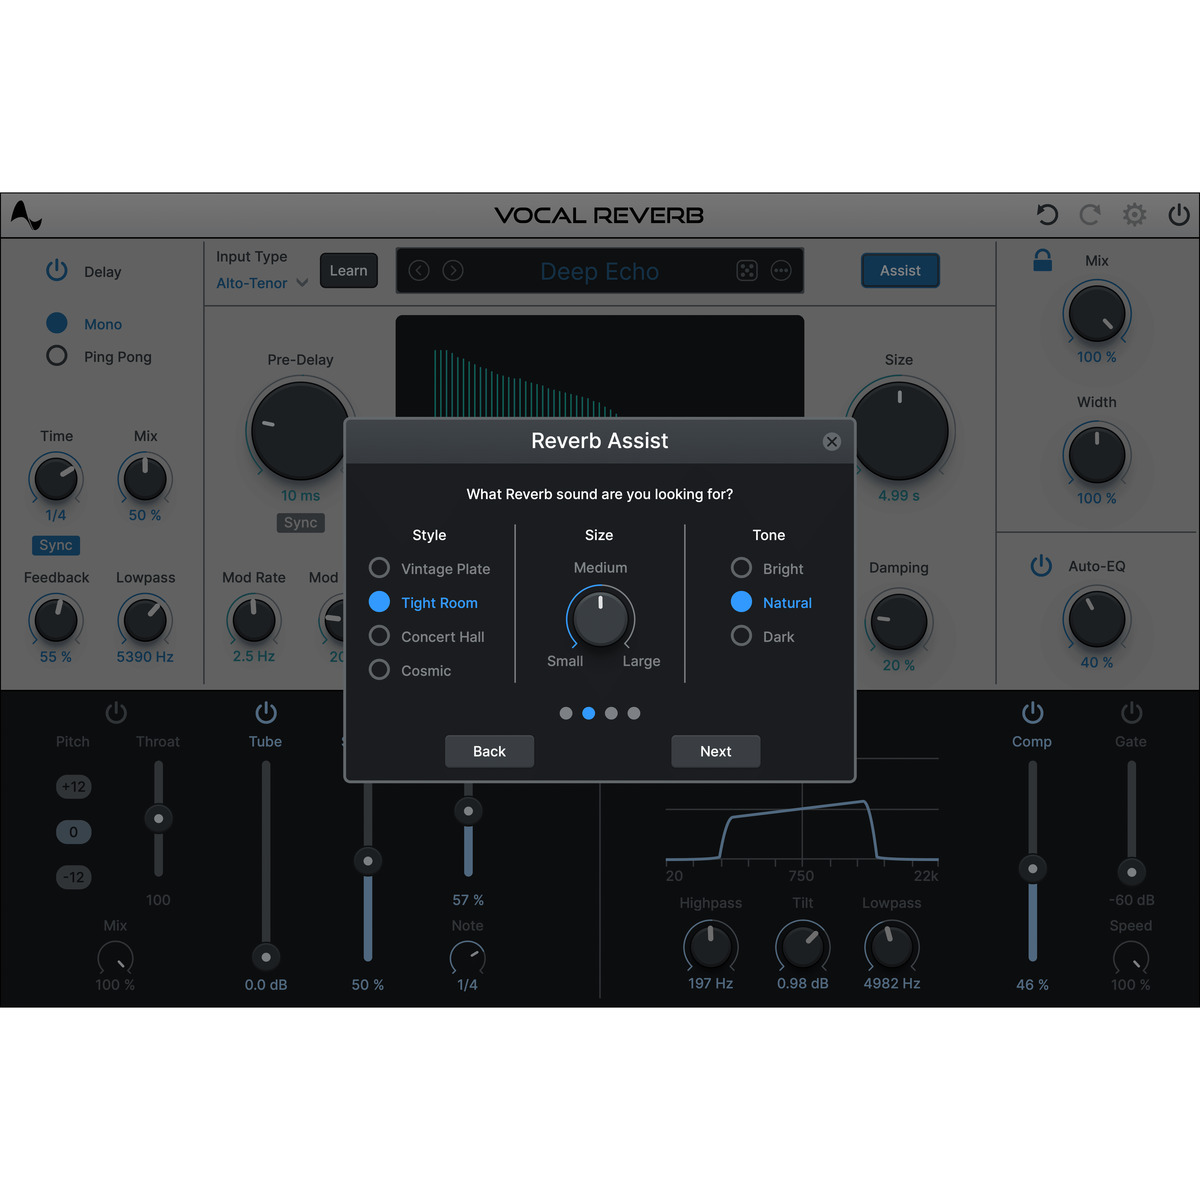Click the Comp slider handle
Image resolution: width=1200 pixels, height=1200 pixels.
click(1033, 868)
